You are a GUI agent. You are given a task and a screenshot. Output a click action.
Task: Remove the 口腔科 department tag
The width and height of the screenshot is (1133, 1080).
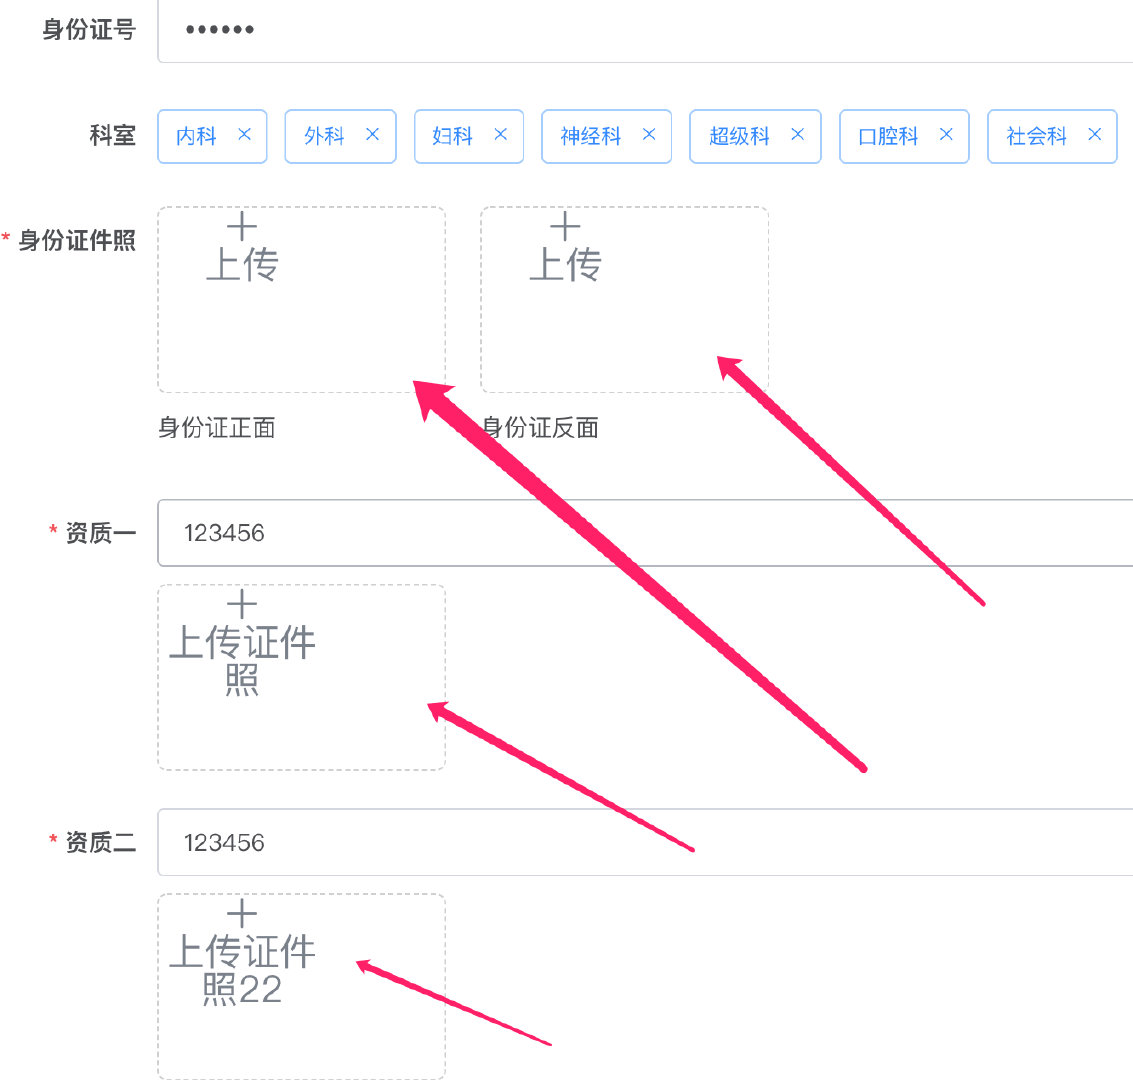[x=945, y=136]
